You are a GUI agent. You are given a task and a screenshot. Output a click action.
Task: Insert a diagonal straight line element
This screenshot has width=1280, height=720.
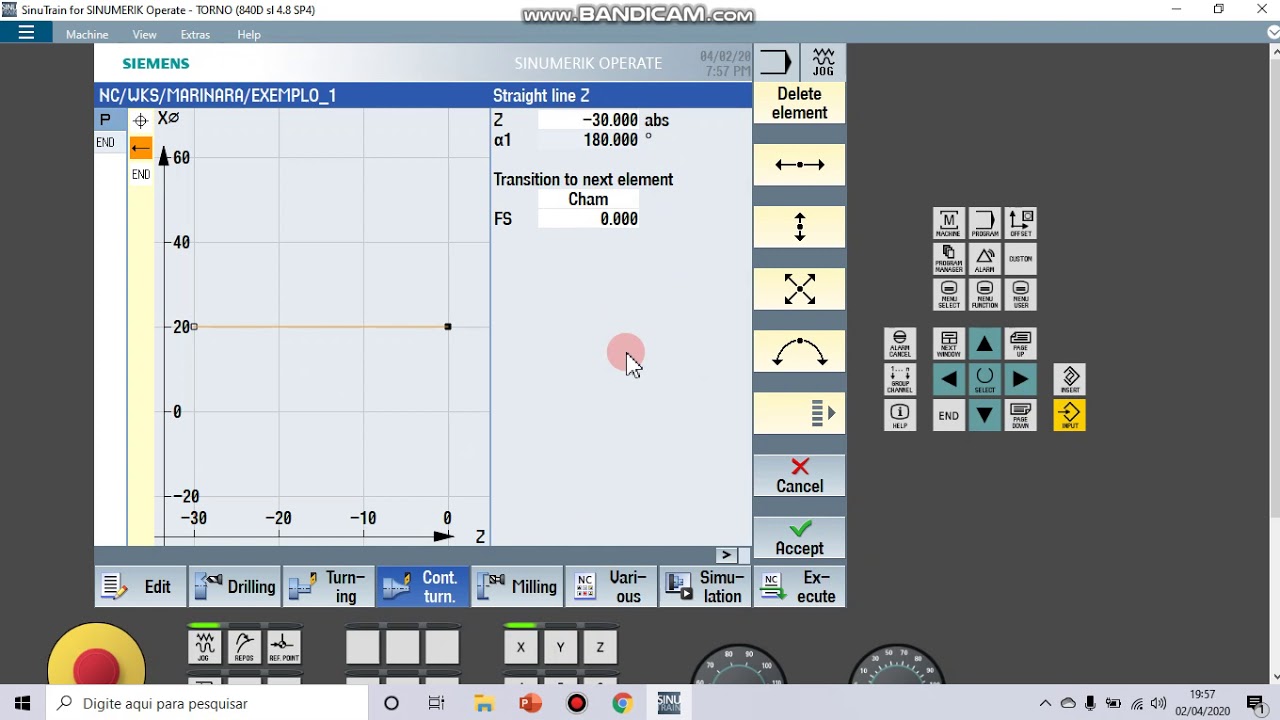[x=799, y=289]
